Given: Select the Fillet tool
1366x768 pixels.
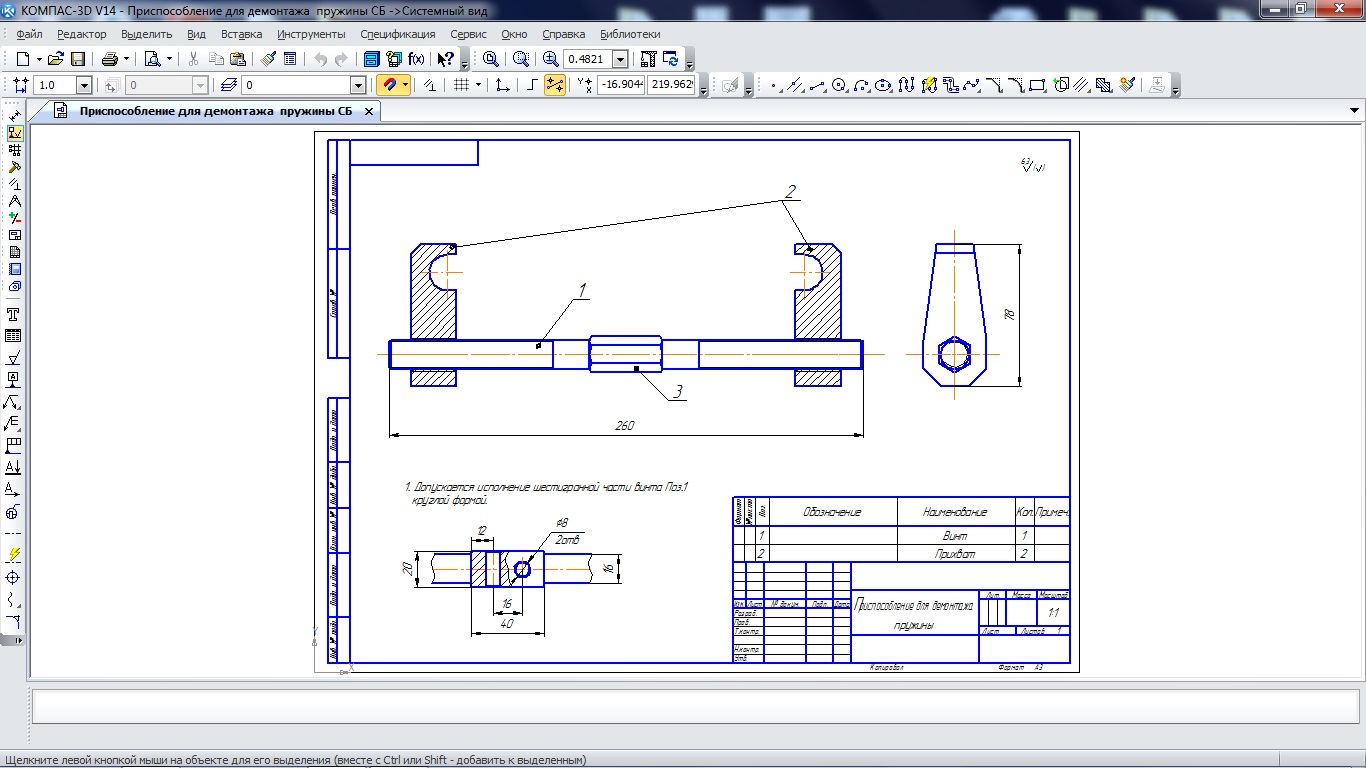Looking at the screenshot, I should tap(1017, 86).
